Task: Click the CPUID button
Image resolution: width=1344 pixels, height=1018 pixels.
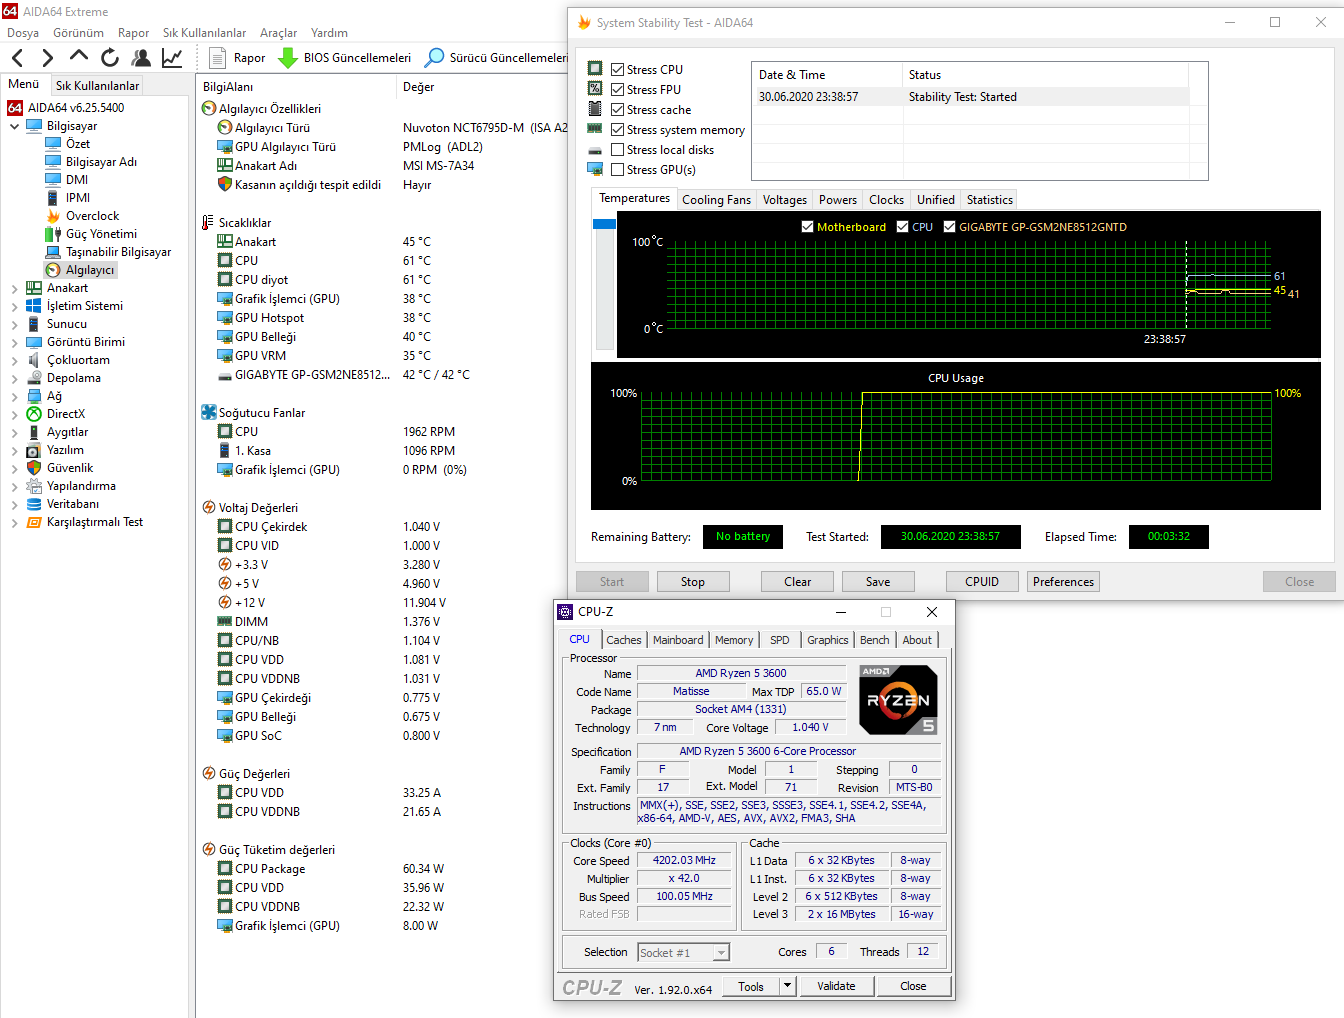Action: 982,582
